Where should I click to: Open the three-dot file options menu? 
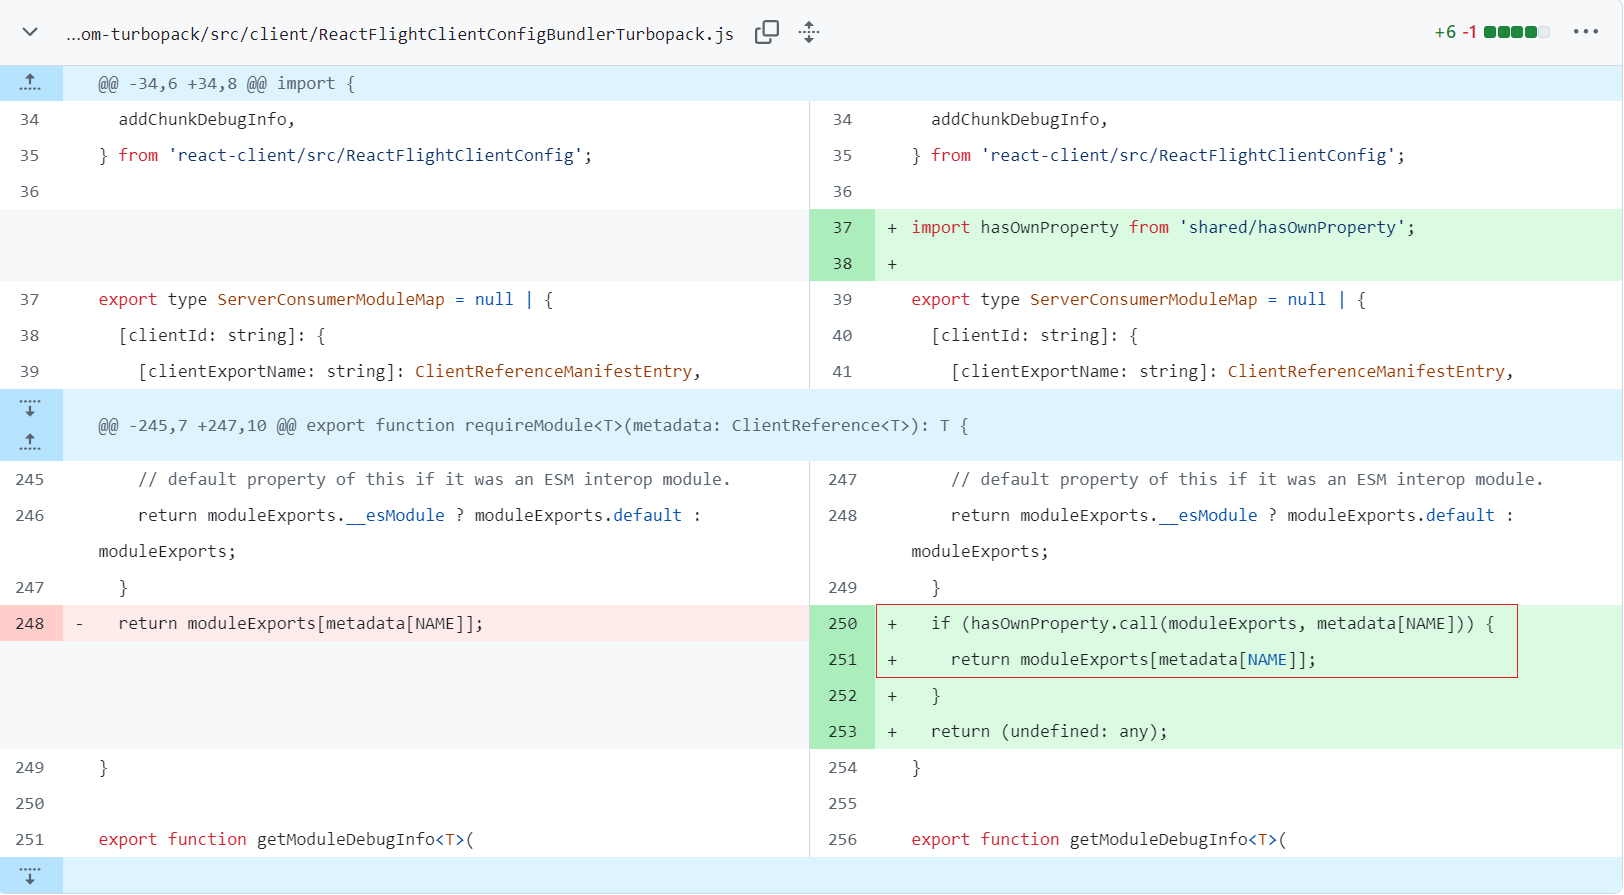[x=1585, y=32]
